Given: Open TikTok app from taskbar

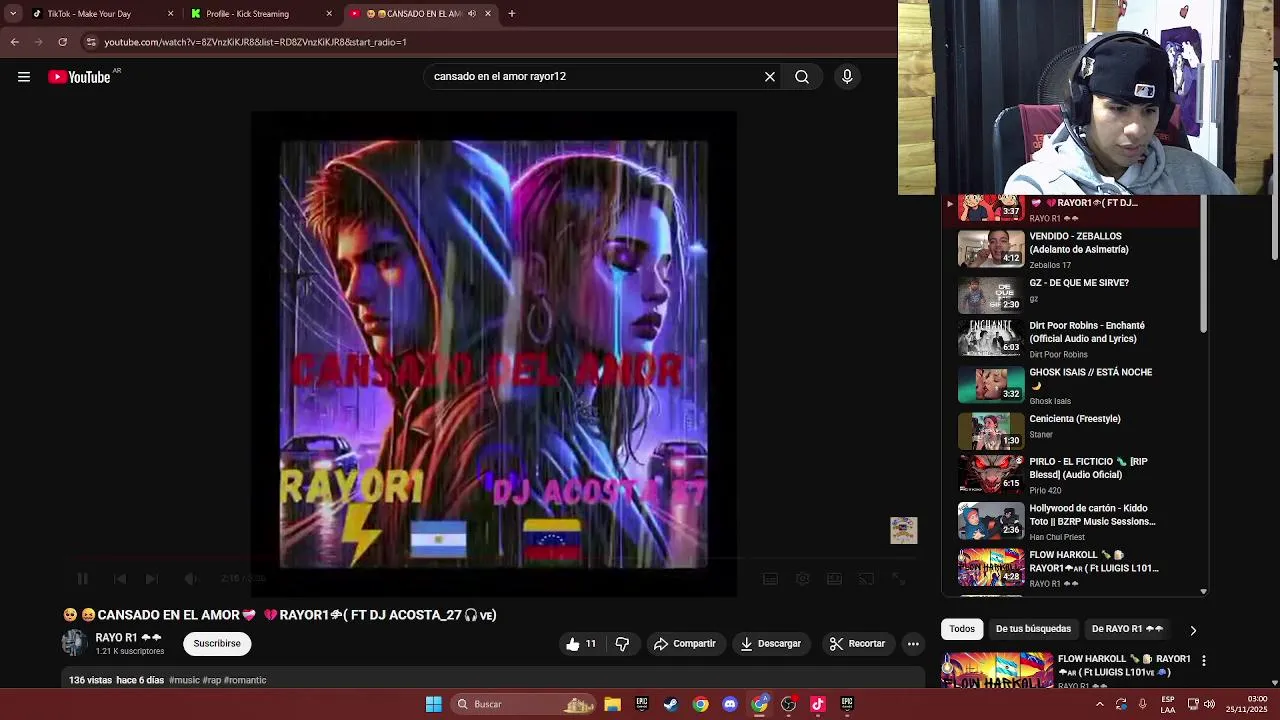Looking at the screenshot, I should click(818, 704).
